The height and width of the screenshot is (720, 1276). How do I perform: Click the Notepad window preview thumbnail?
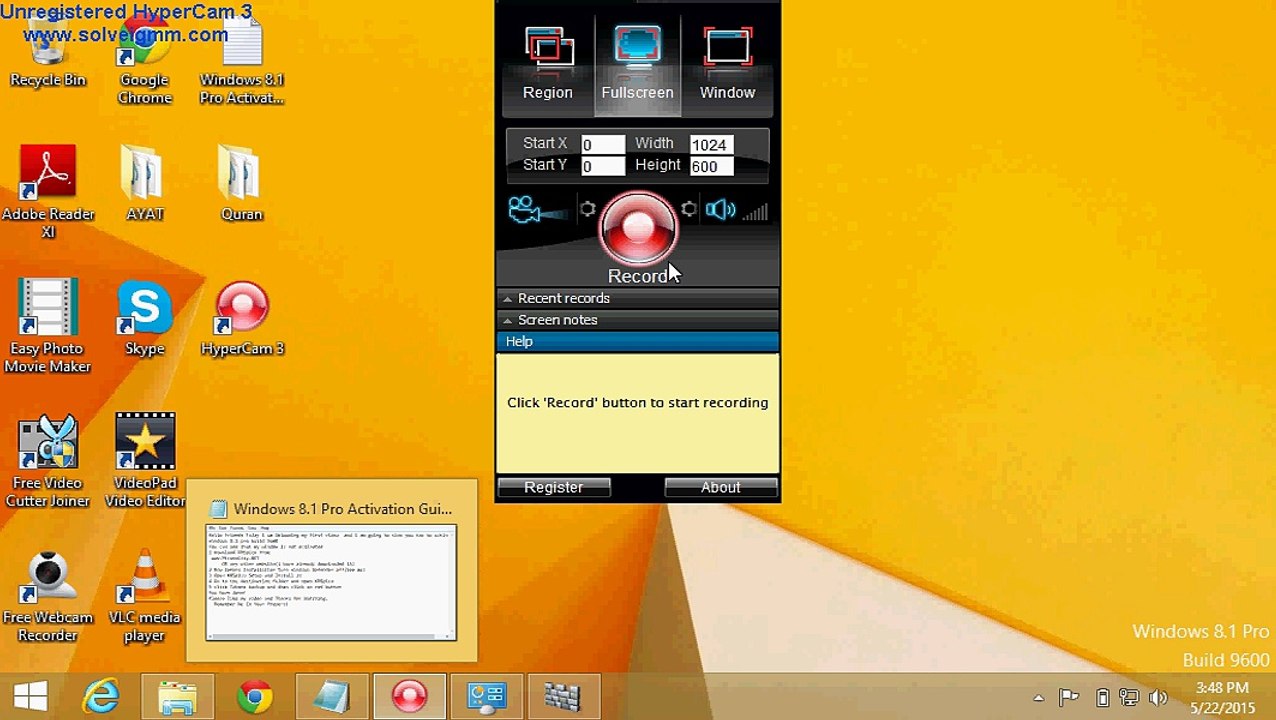(331, 581)
